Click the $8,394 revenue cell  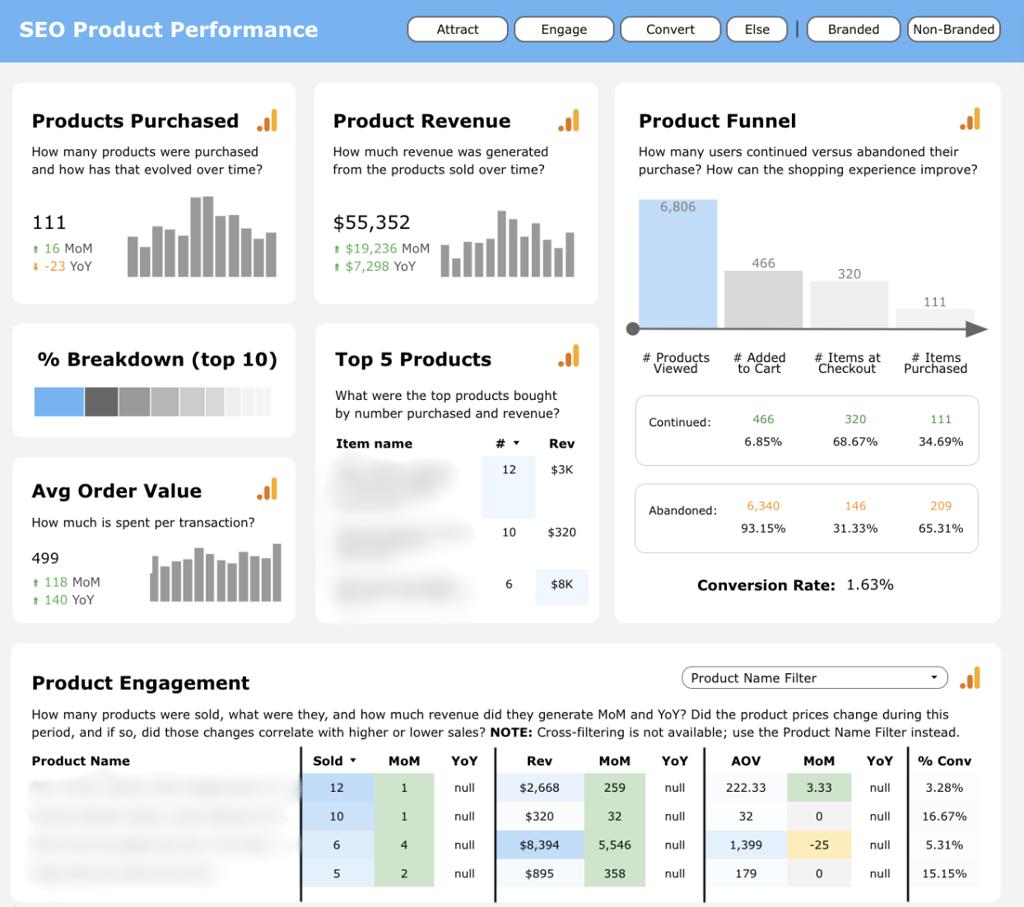pos(539,845)
